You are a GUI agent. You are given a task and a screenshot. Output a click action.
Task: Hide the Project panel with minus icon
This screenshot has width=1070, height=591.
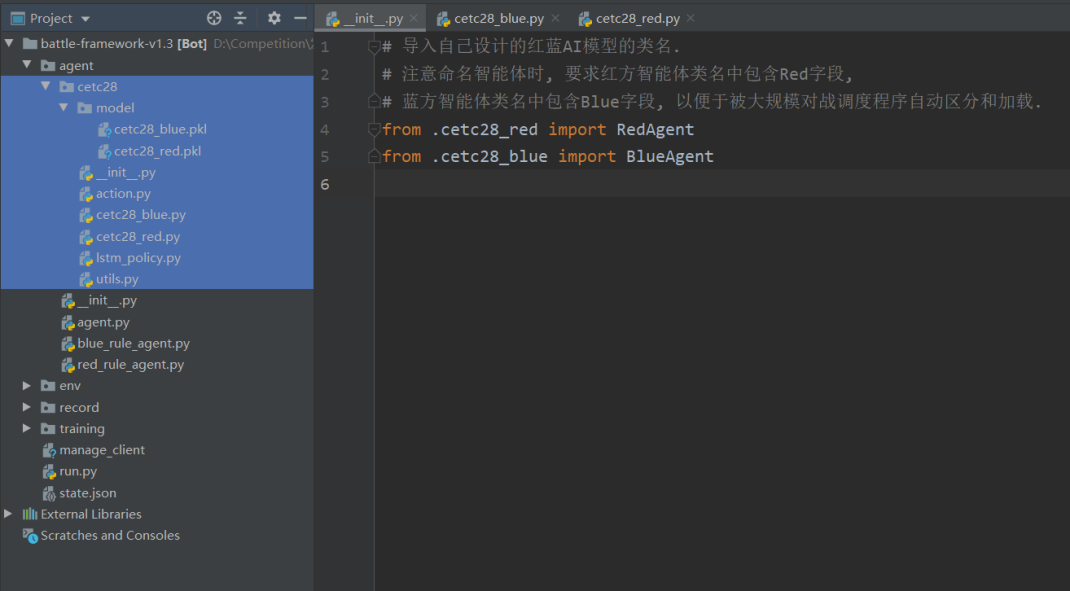(300, 18)
